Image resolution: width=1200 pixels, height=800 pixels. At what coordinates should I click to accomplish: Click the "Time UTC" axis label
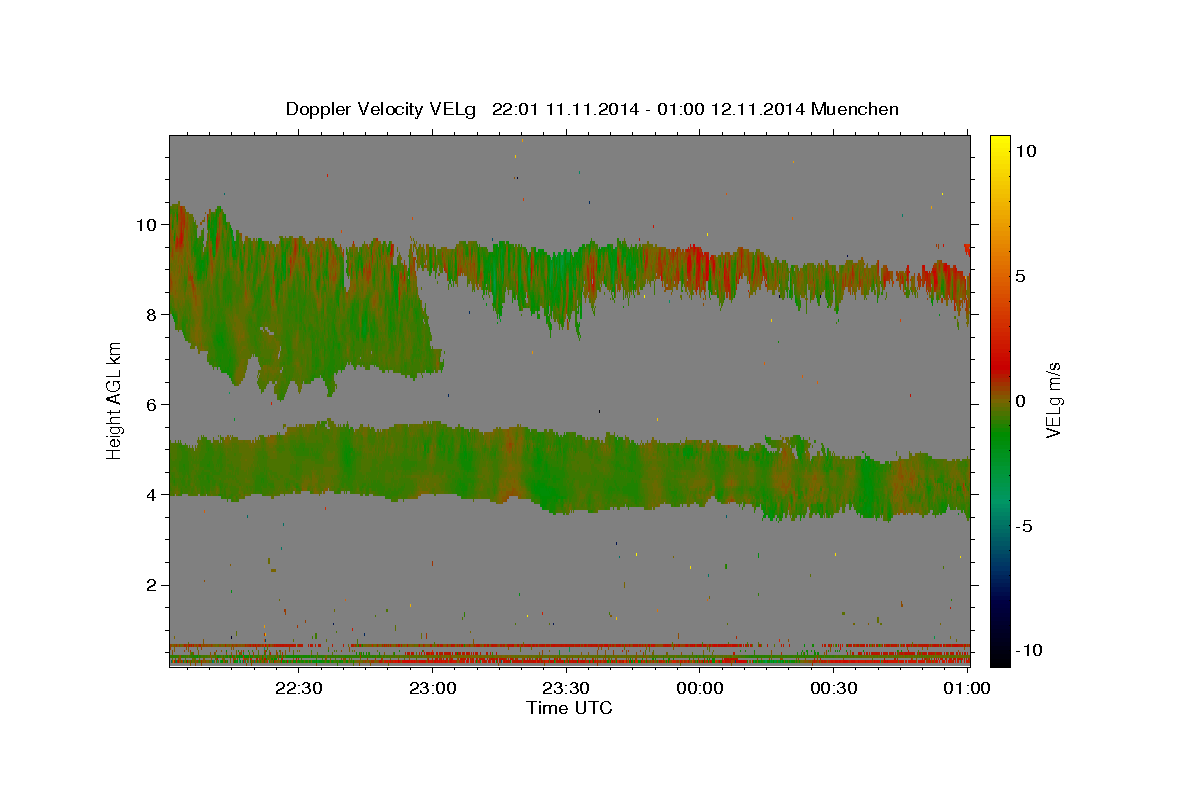tap(569, 708)
